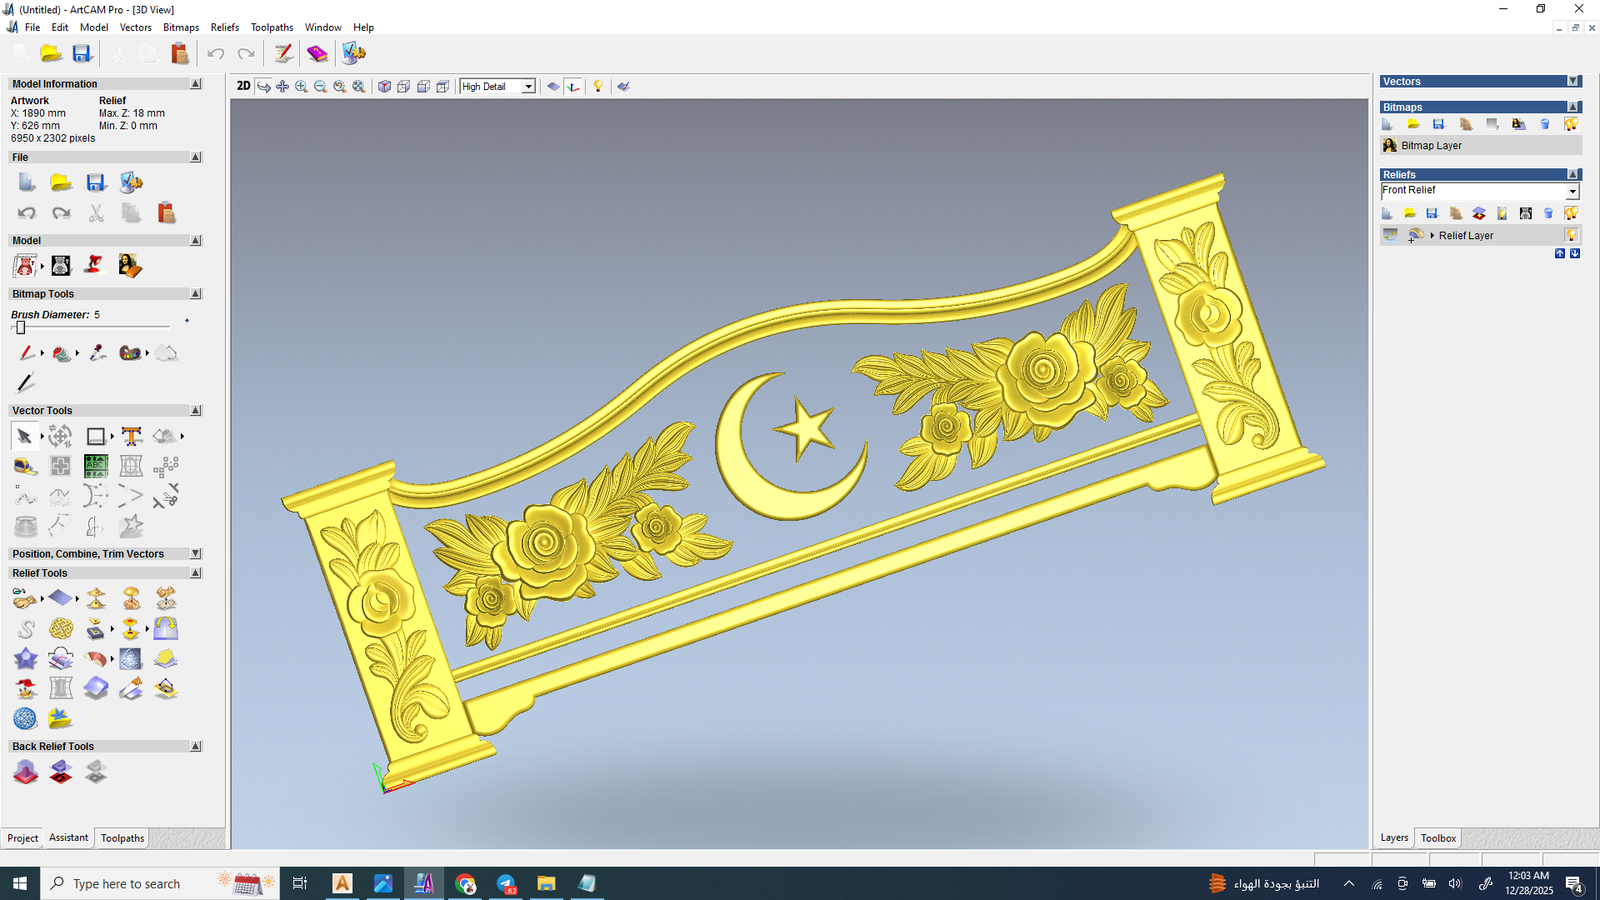
Task: Select the Twiddle rotate view tool
Action: (x=263, y=87)
